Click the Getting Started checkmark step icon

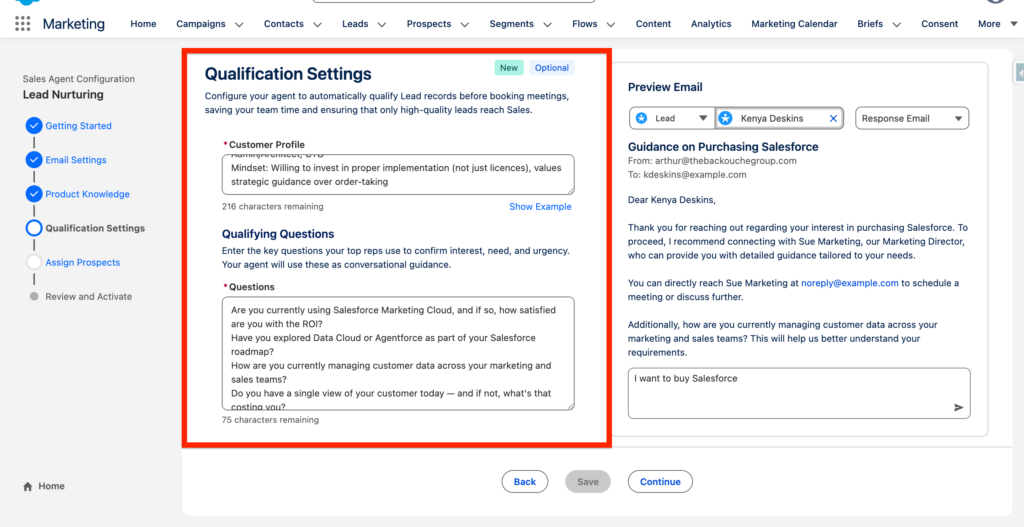[x=34, y=126]
